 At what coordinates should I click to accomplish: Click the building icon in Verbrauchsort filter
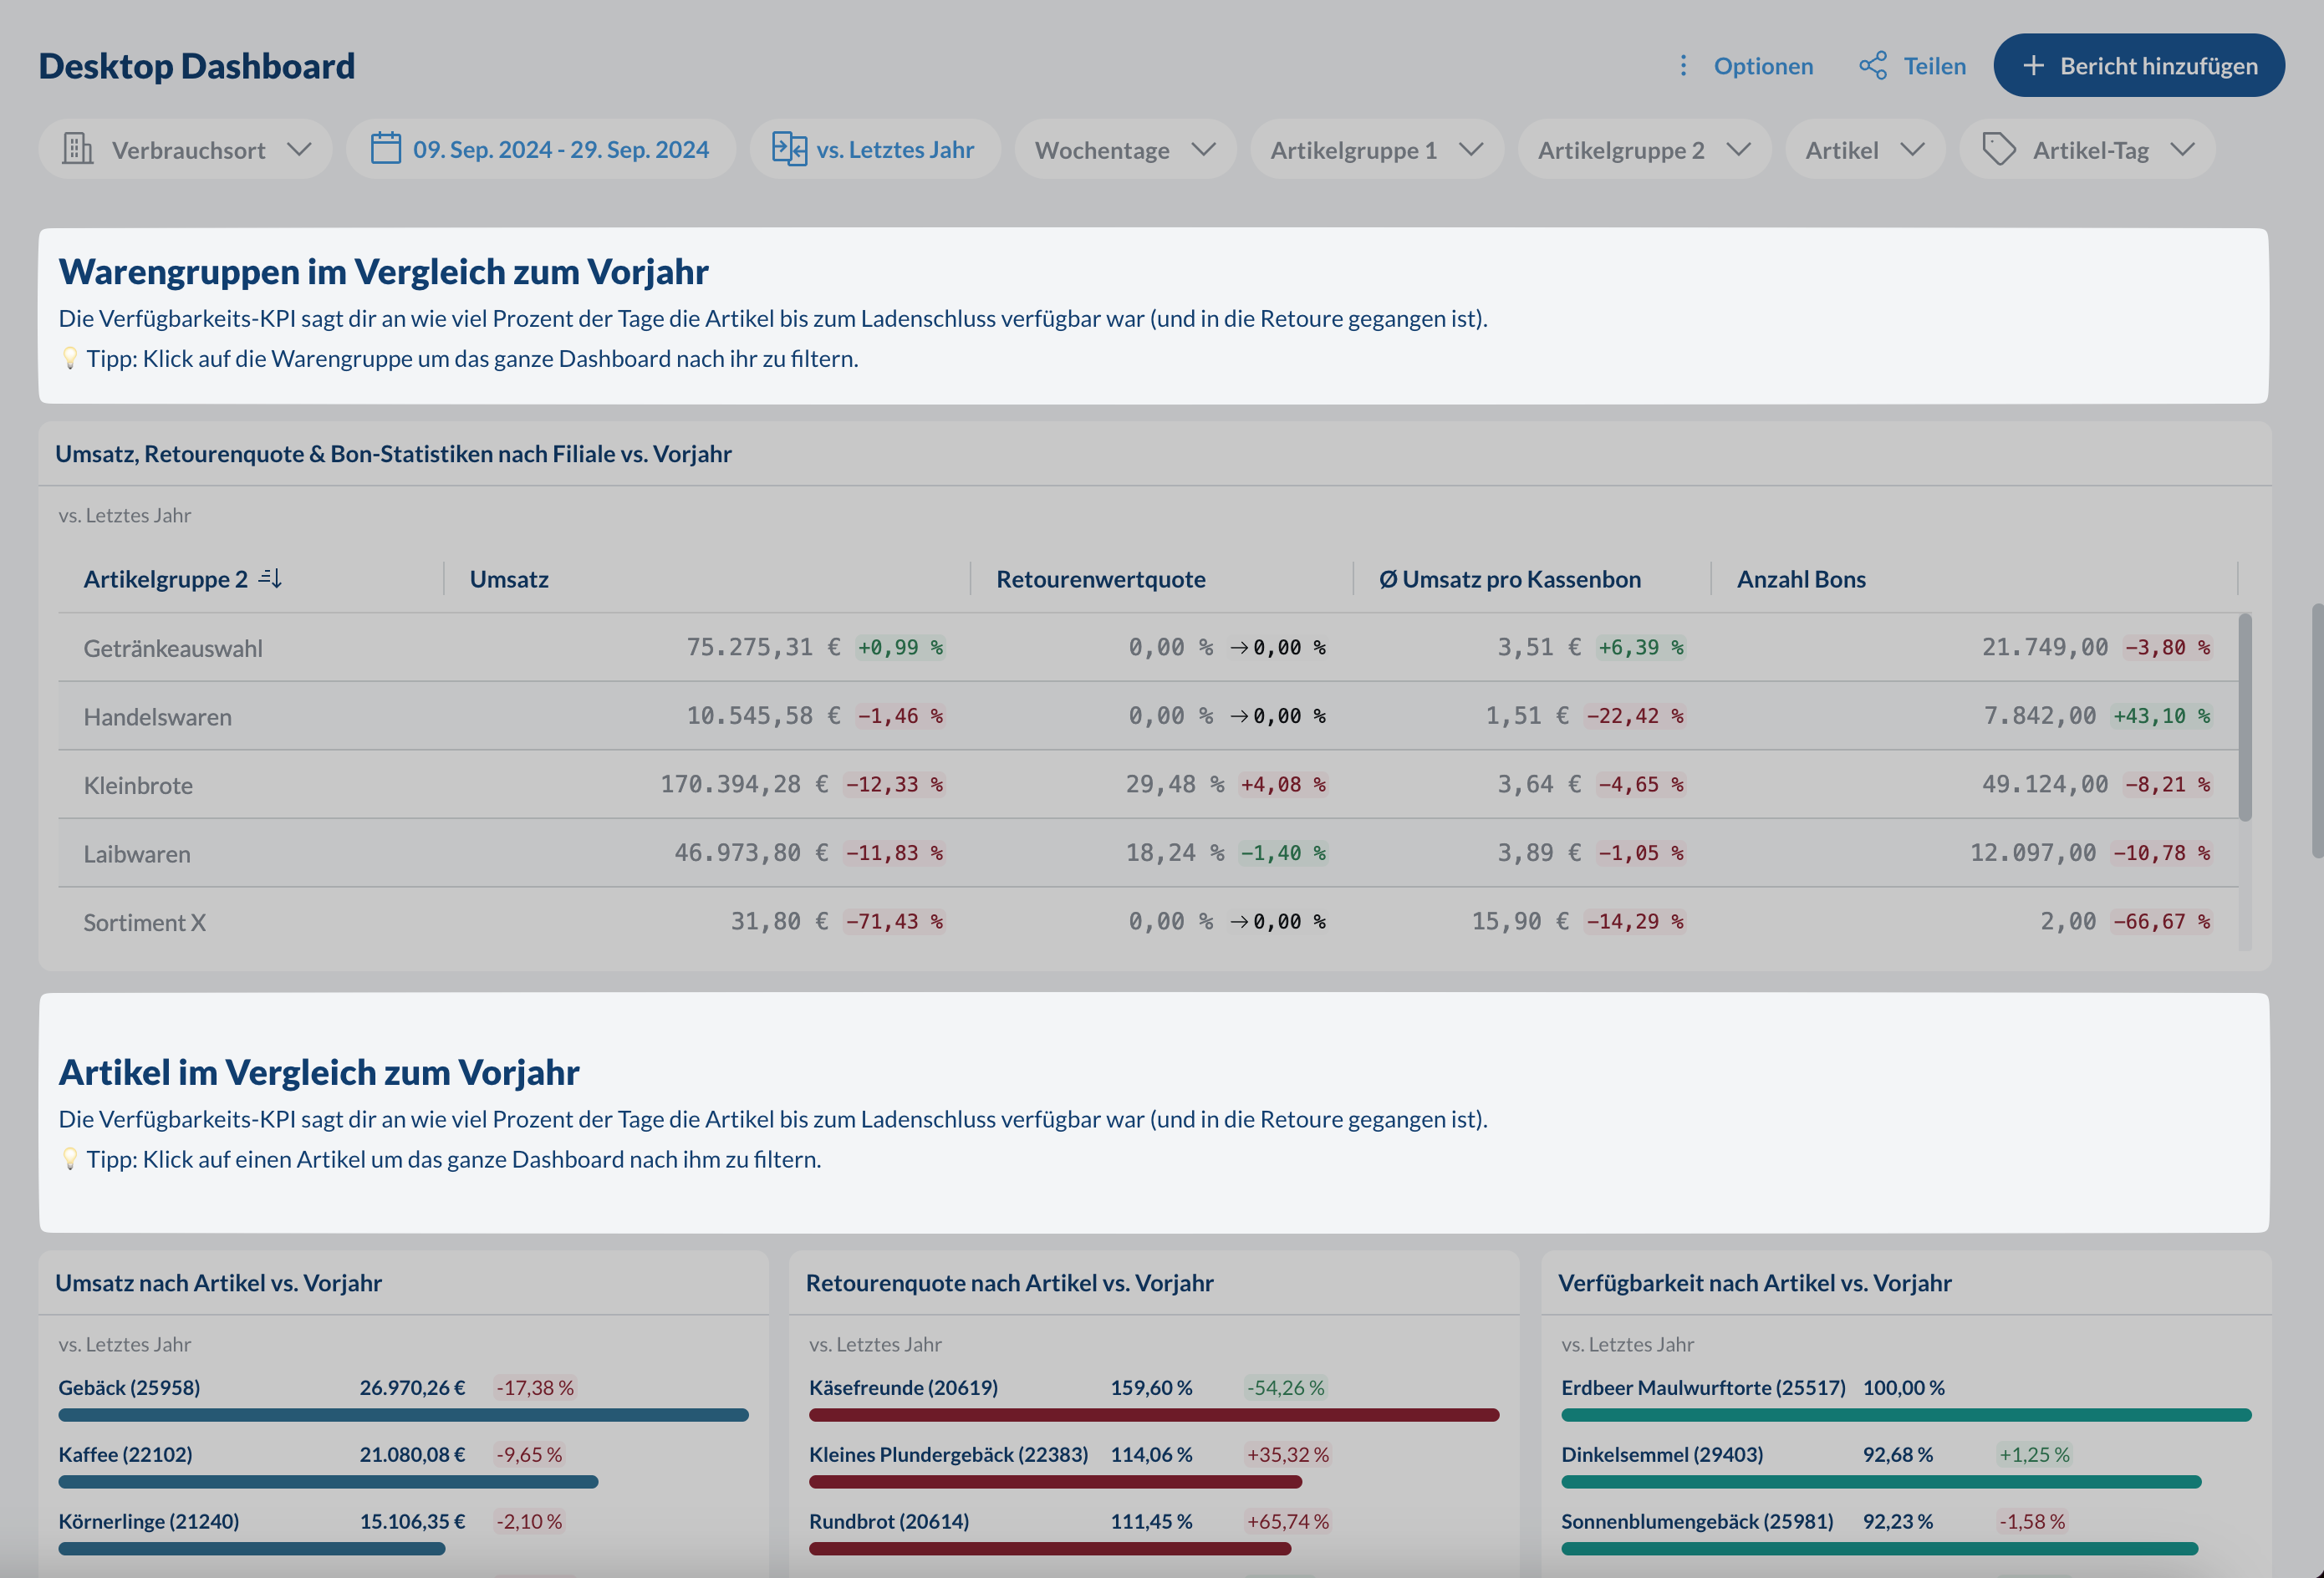pos(77,149)
